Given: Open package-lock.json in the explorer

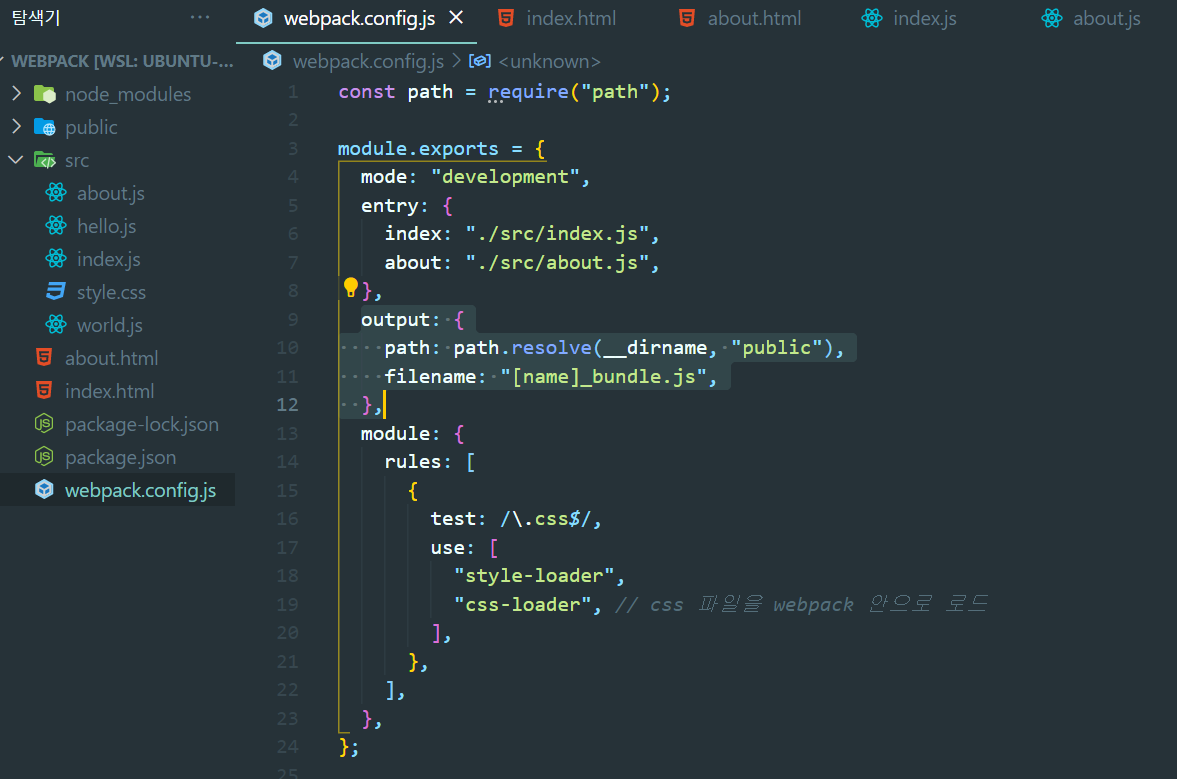Looking at the screenshot, I should (x=142, y=424).
